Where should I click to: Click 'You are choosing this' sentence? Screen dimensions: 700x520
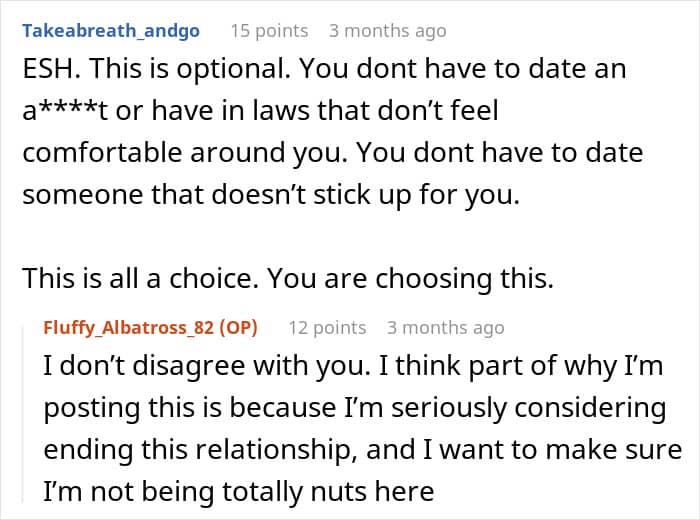(410, 279)
